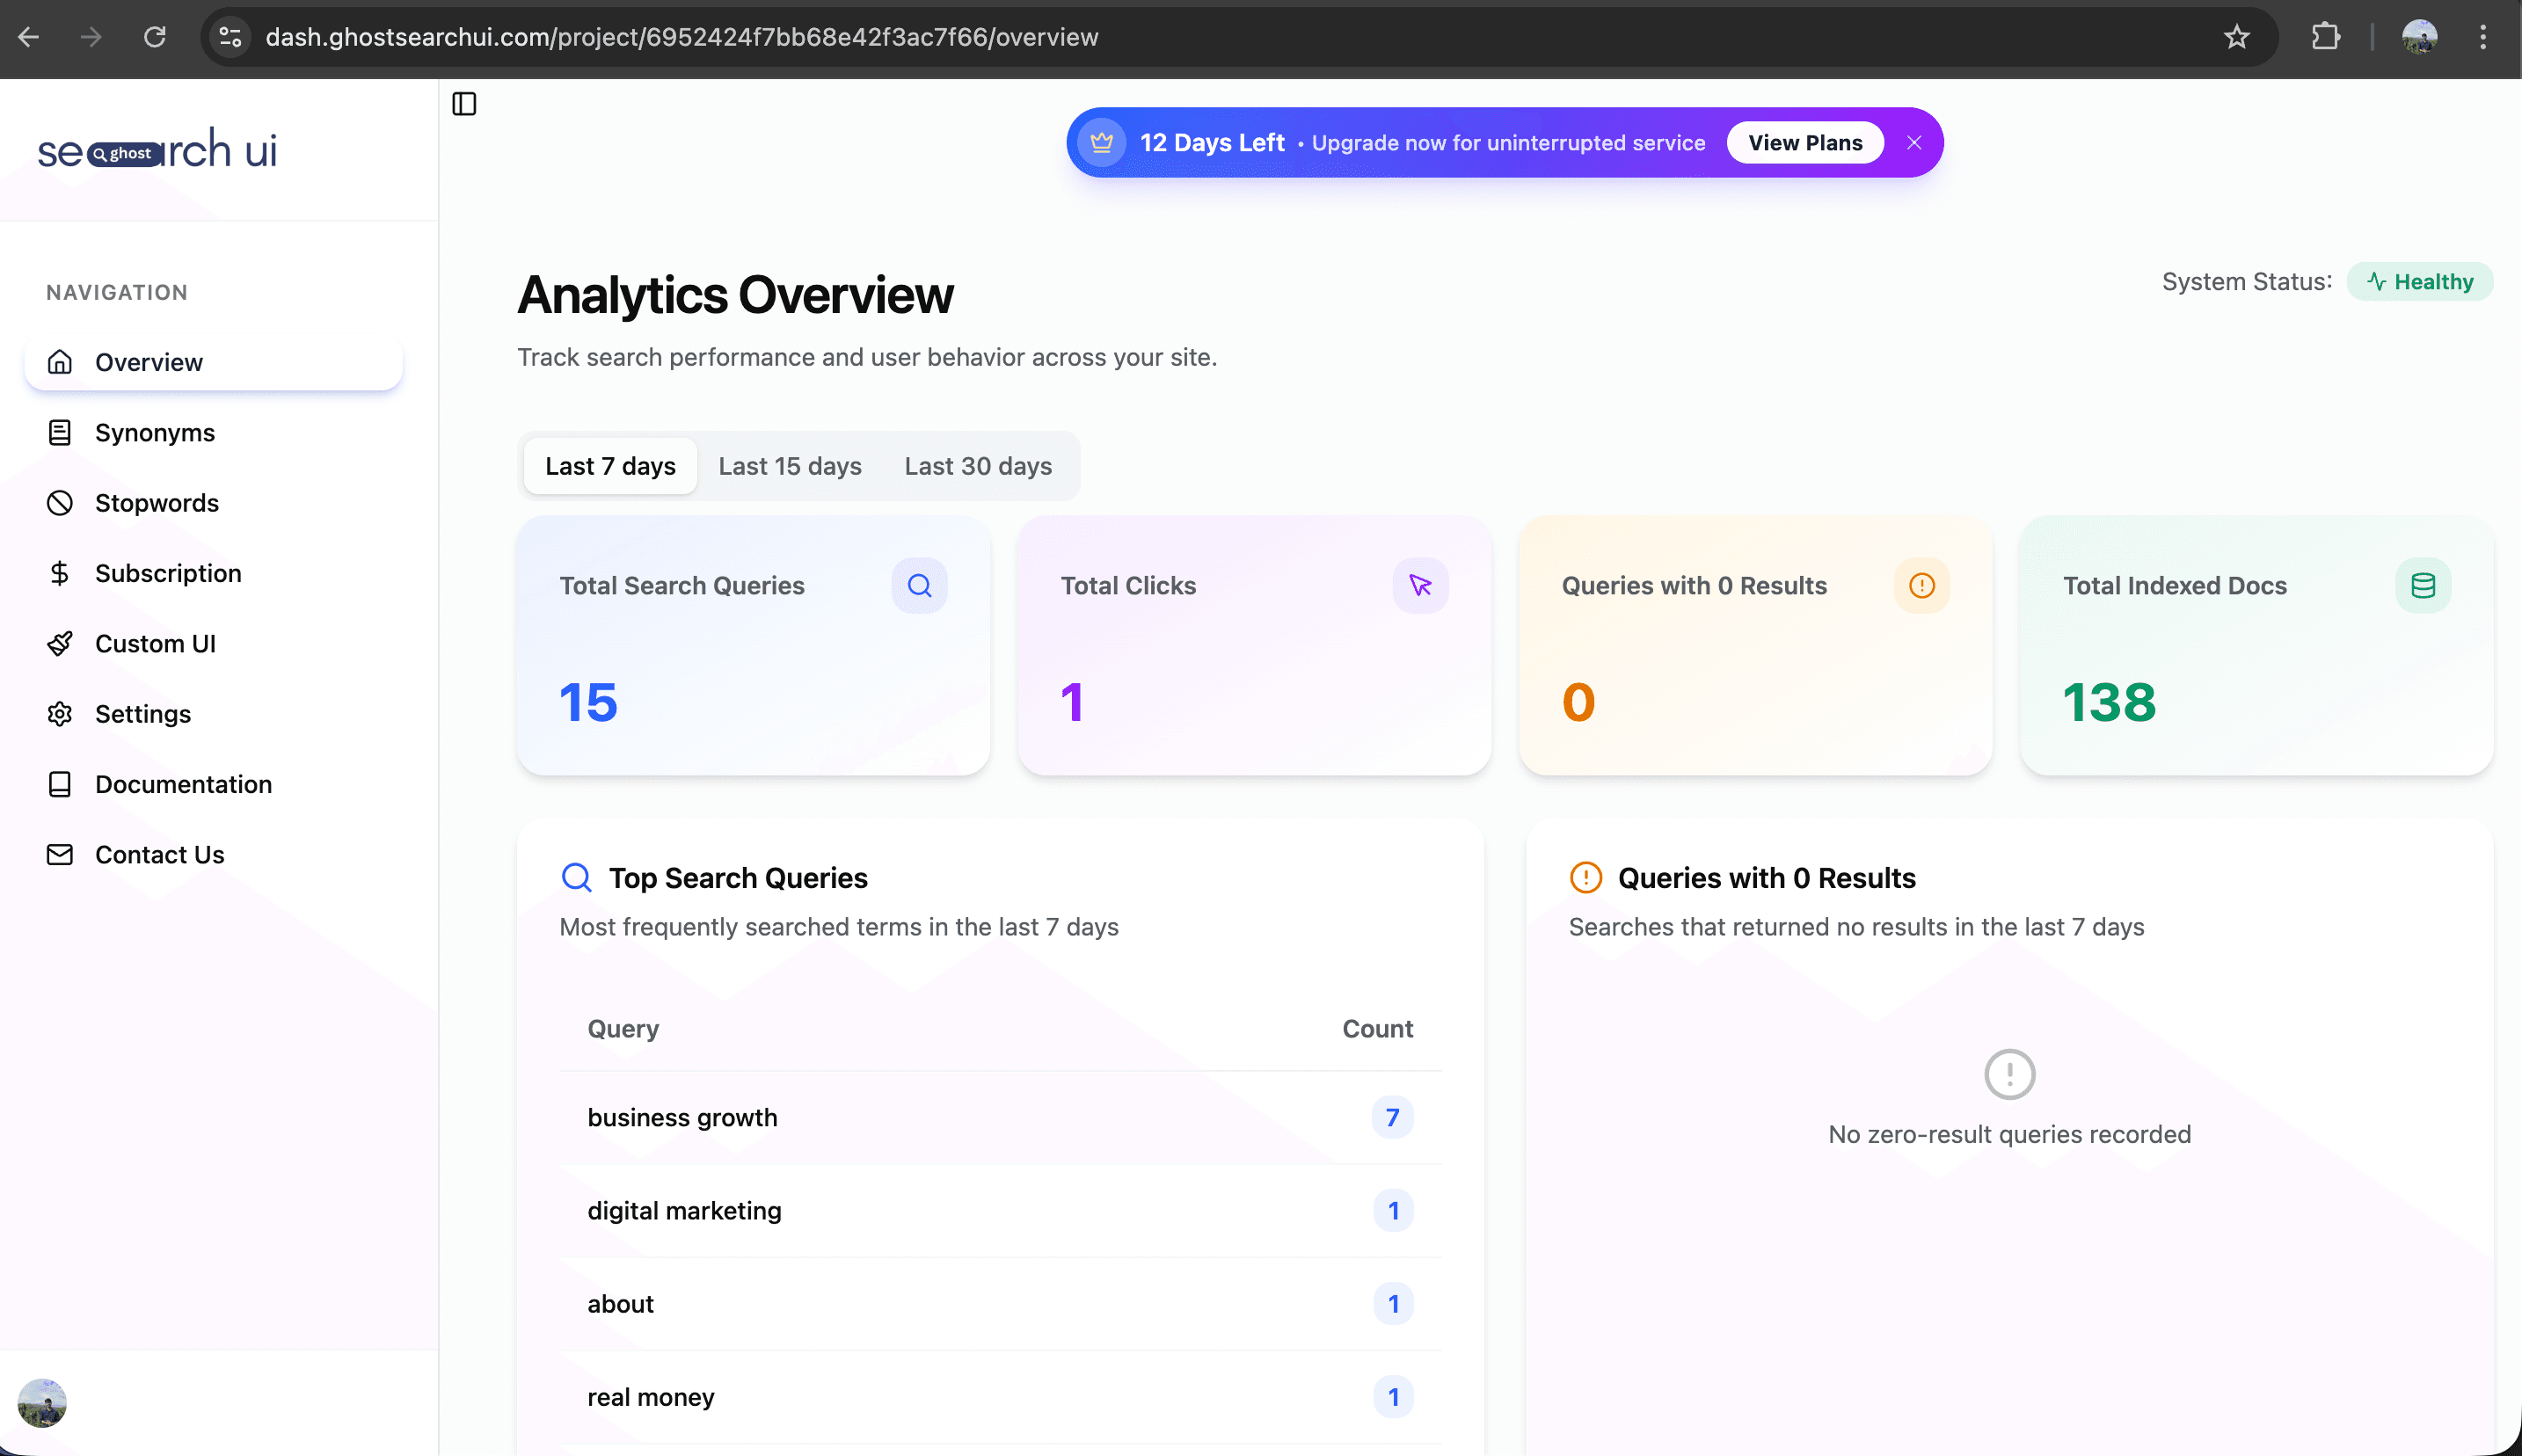Click the warning icon on Queries with 0 Results card
The image size is (2522, 1456).
tap(1921, 585)
